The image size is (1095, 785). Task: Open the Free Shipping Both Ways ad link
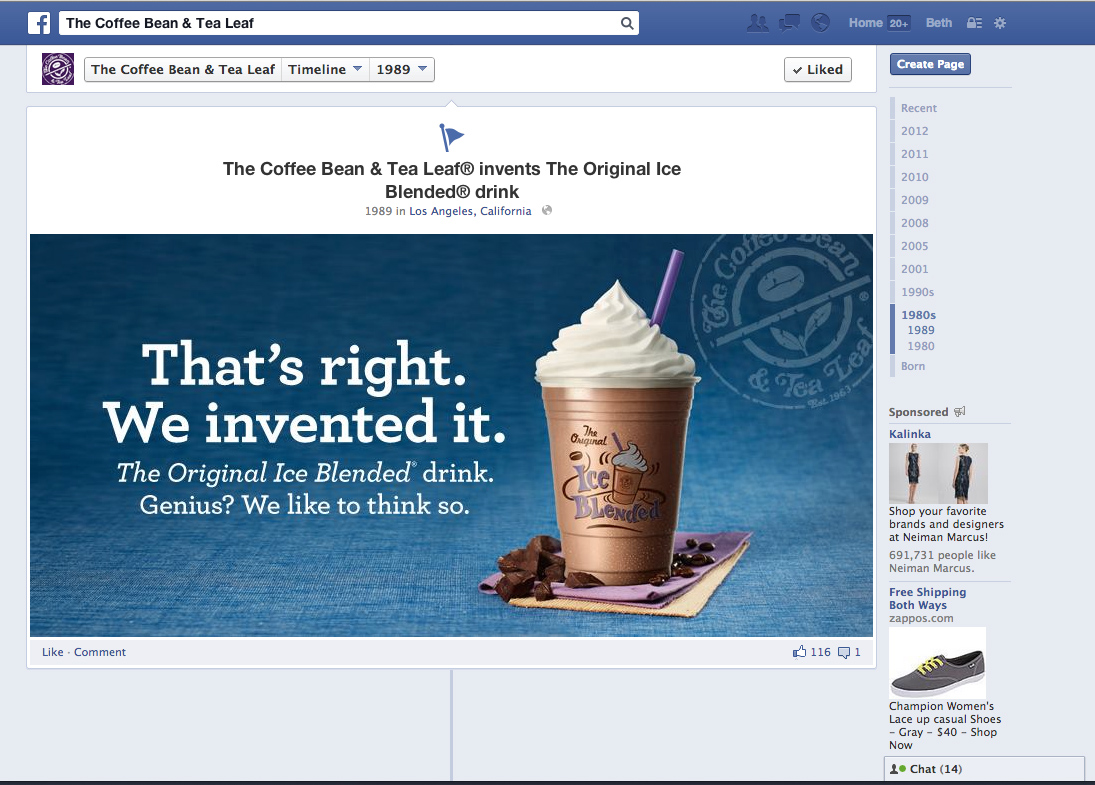tap(927, 599)
